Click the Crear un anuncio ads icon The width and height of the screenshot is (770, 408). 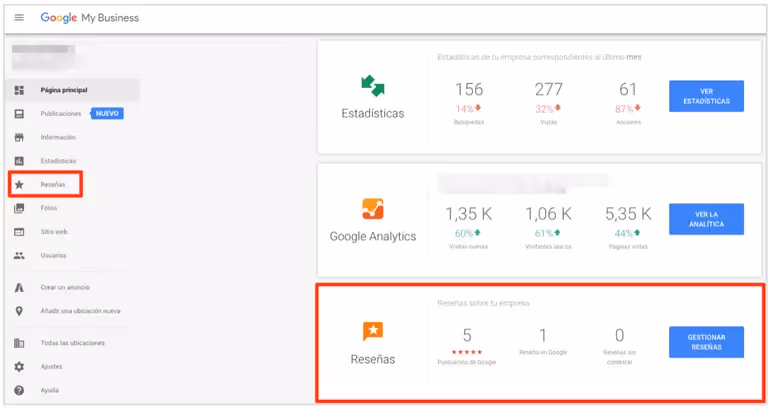[x=19, y=288]
